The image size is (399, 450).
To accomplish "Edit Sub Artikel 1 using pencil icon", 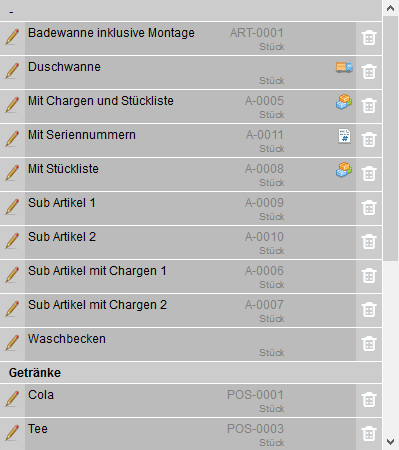I will point(12,207).
